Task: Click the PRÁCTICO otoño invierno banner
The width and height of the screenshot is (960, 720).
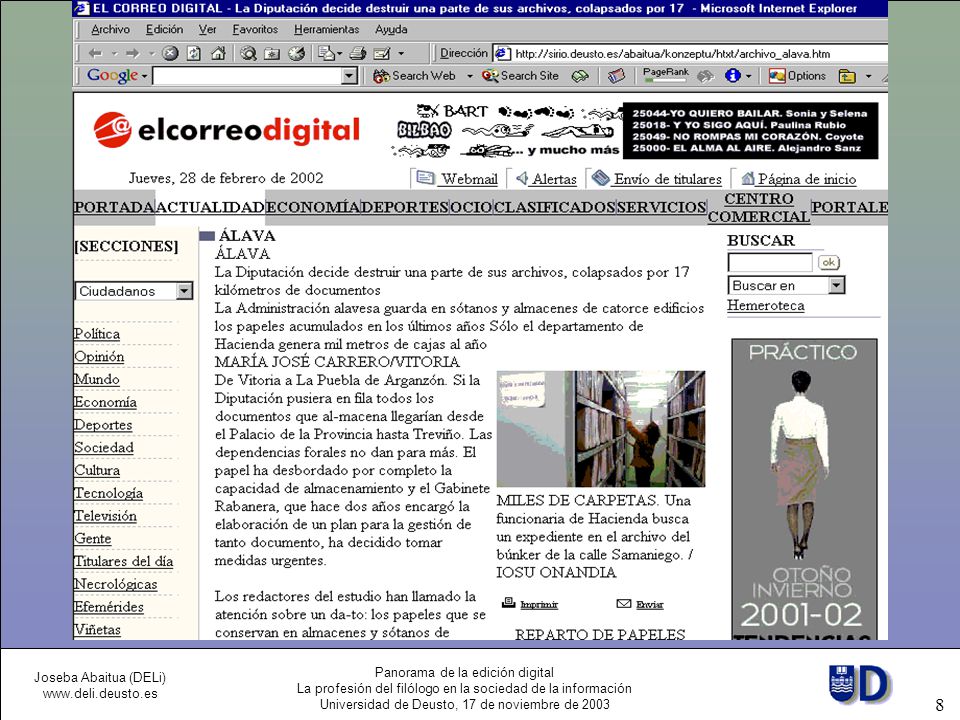Action: [804, 489]
